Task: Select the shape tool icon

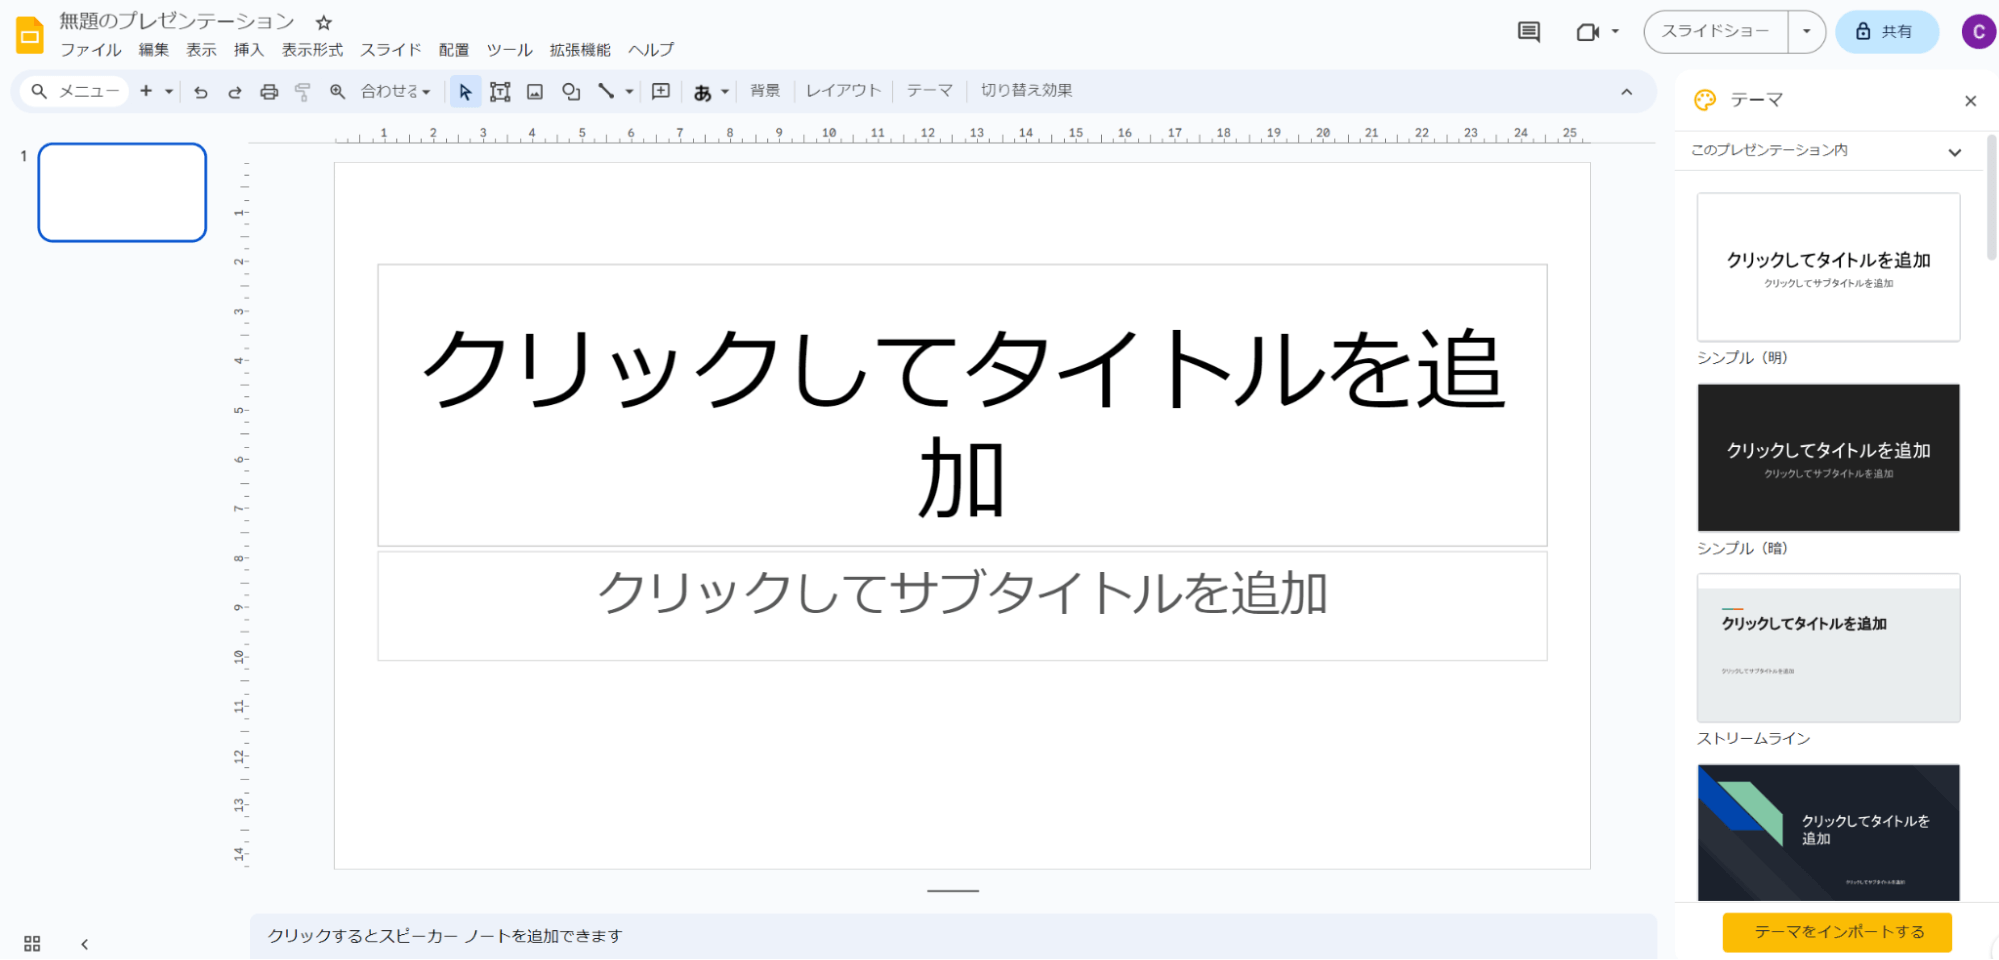Action: (571, 92)
